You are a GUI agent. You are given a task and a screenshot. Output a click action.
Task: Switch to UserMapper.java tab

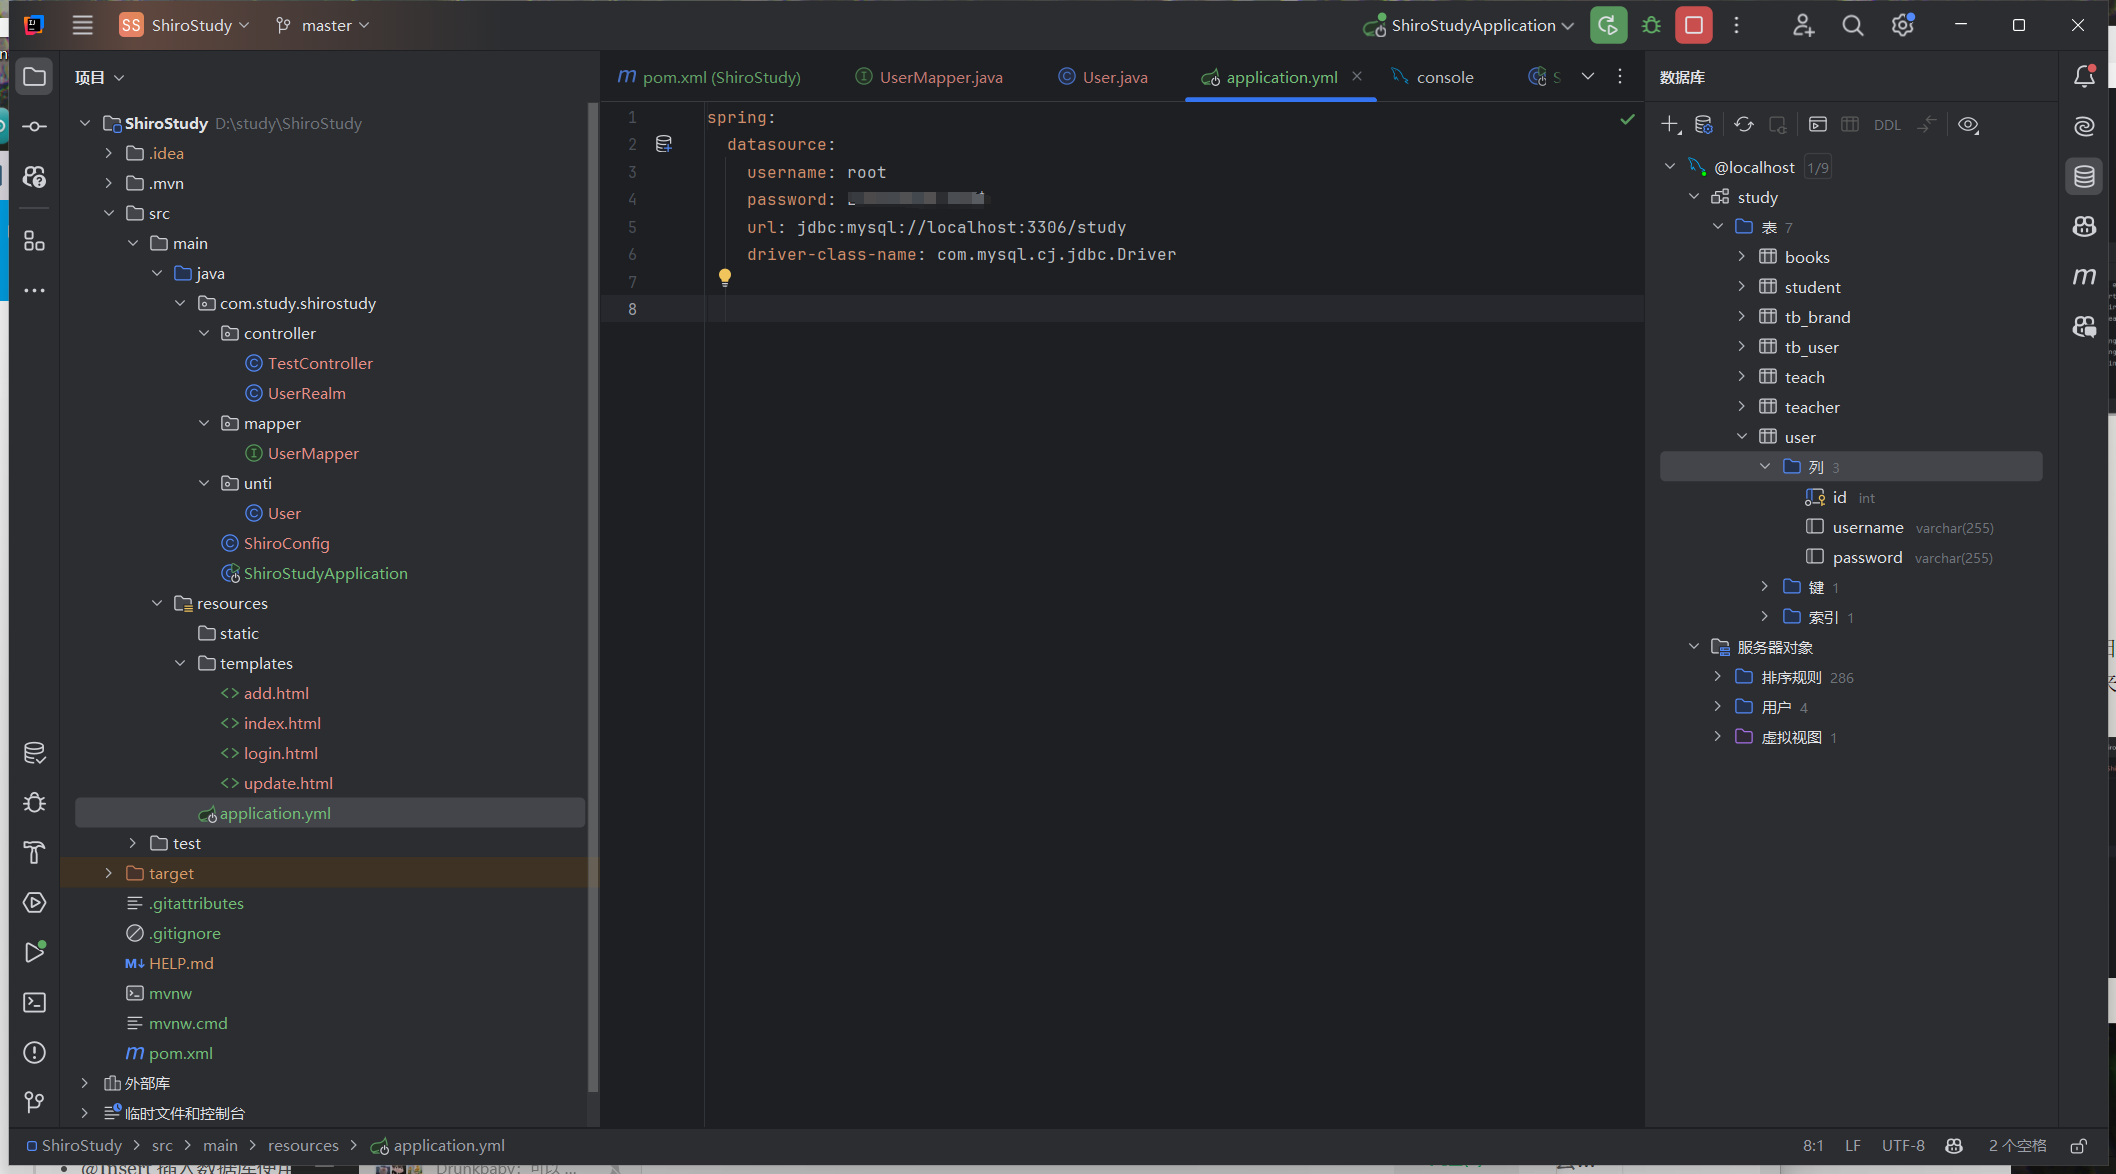coord(930,77)
